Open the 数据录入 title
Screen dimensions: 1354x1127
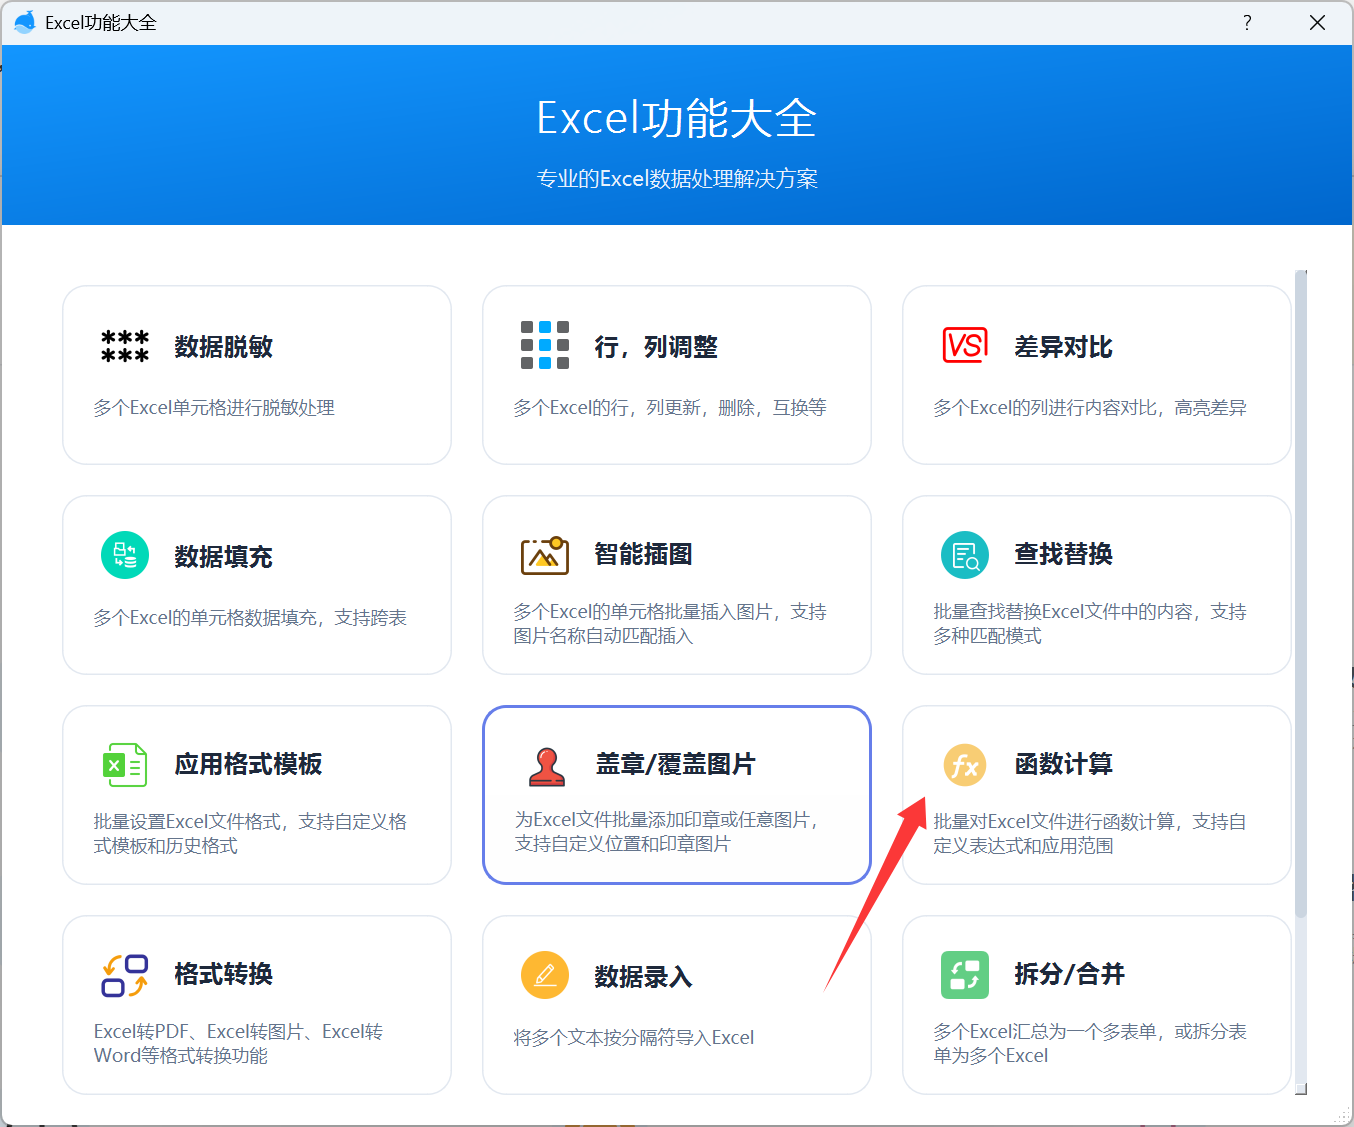click(644, 977)
